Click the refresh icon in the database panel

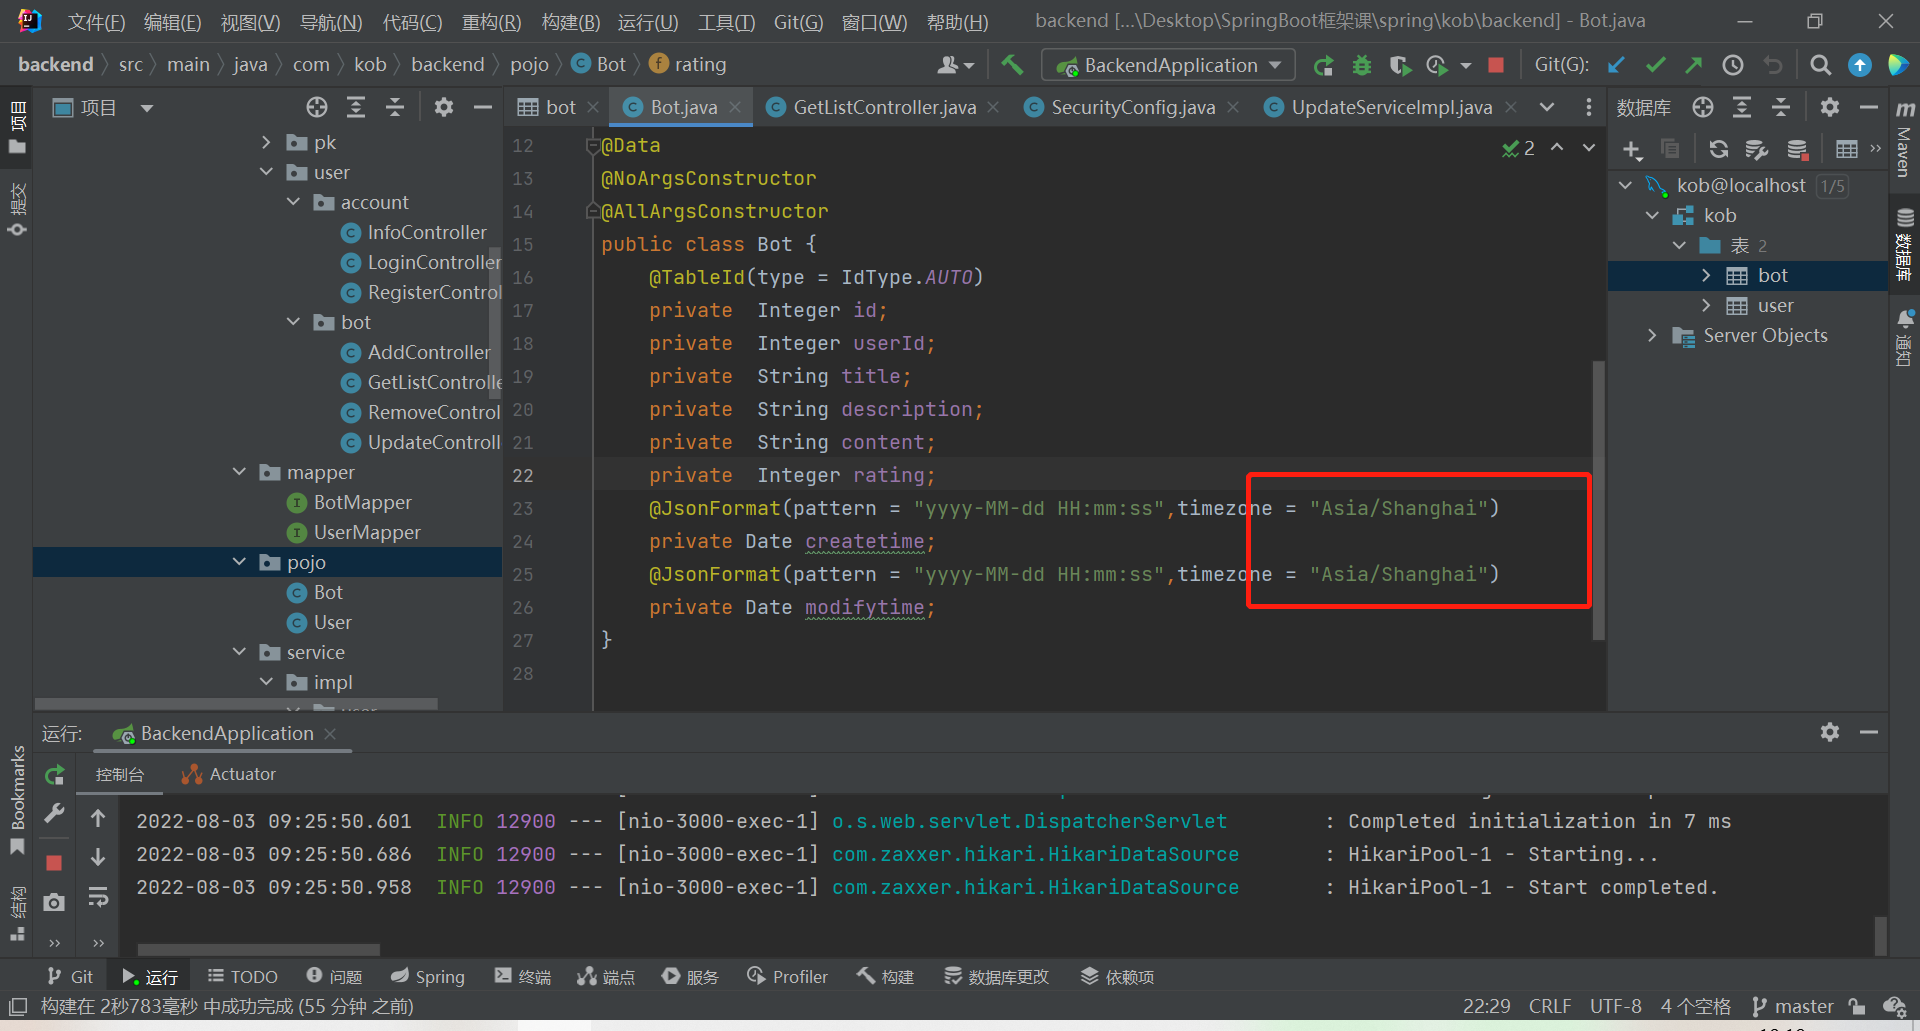coord(1718,149)
